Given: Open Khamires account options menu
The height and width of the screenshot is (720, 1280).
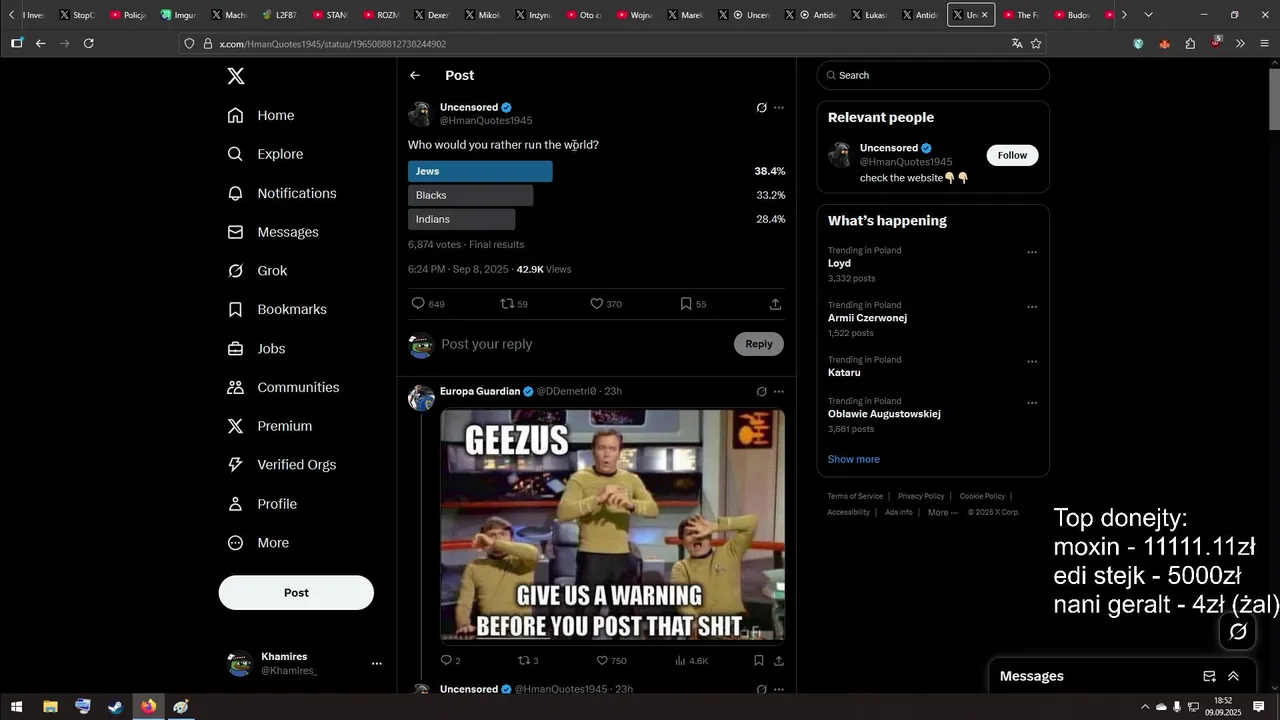Looking at the screenshot, I should pyautogui.click(x=377, y=664).
